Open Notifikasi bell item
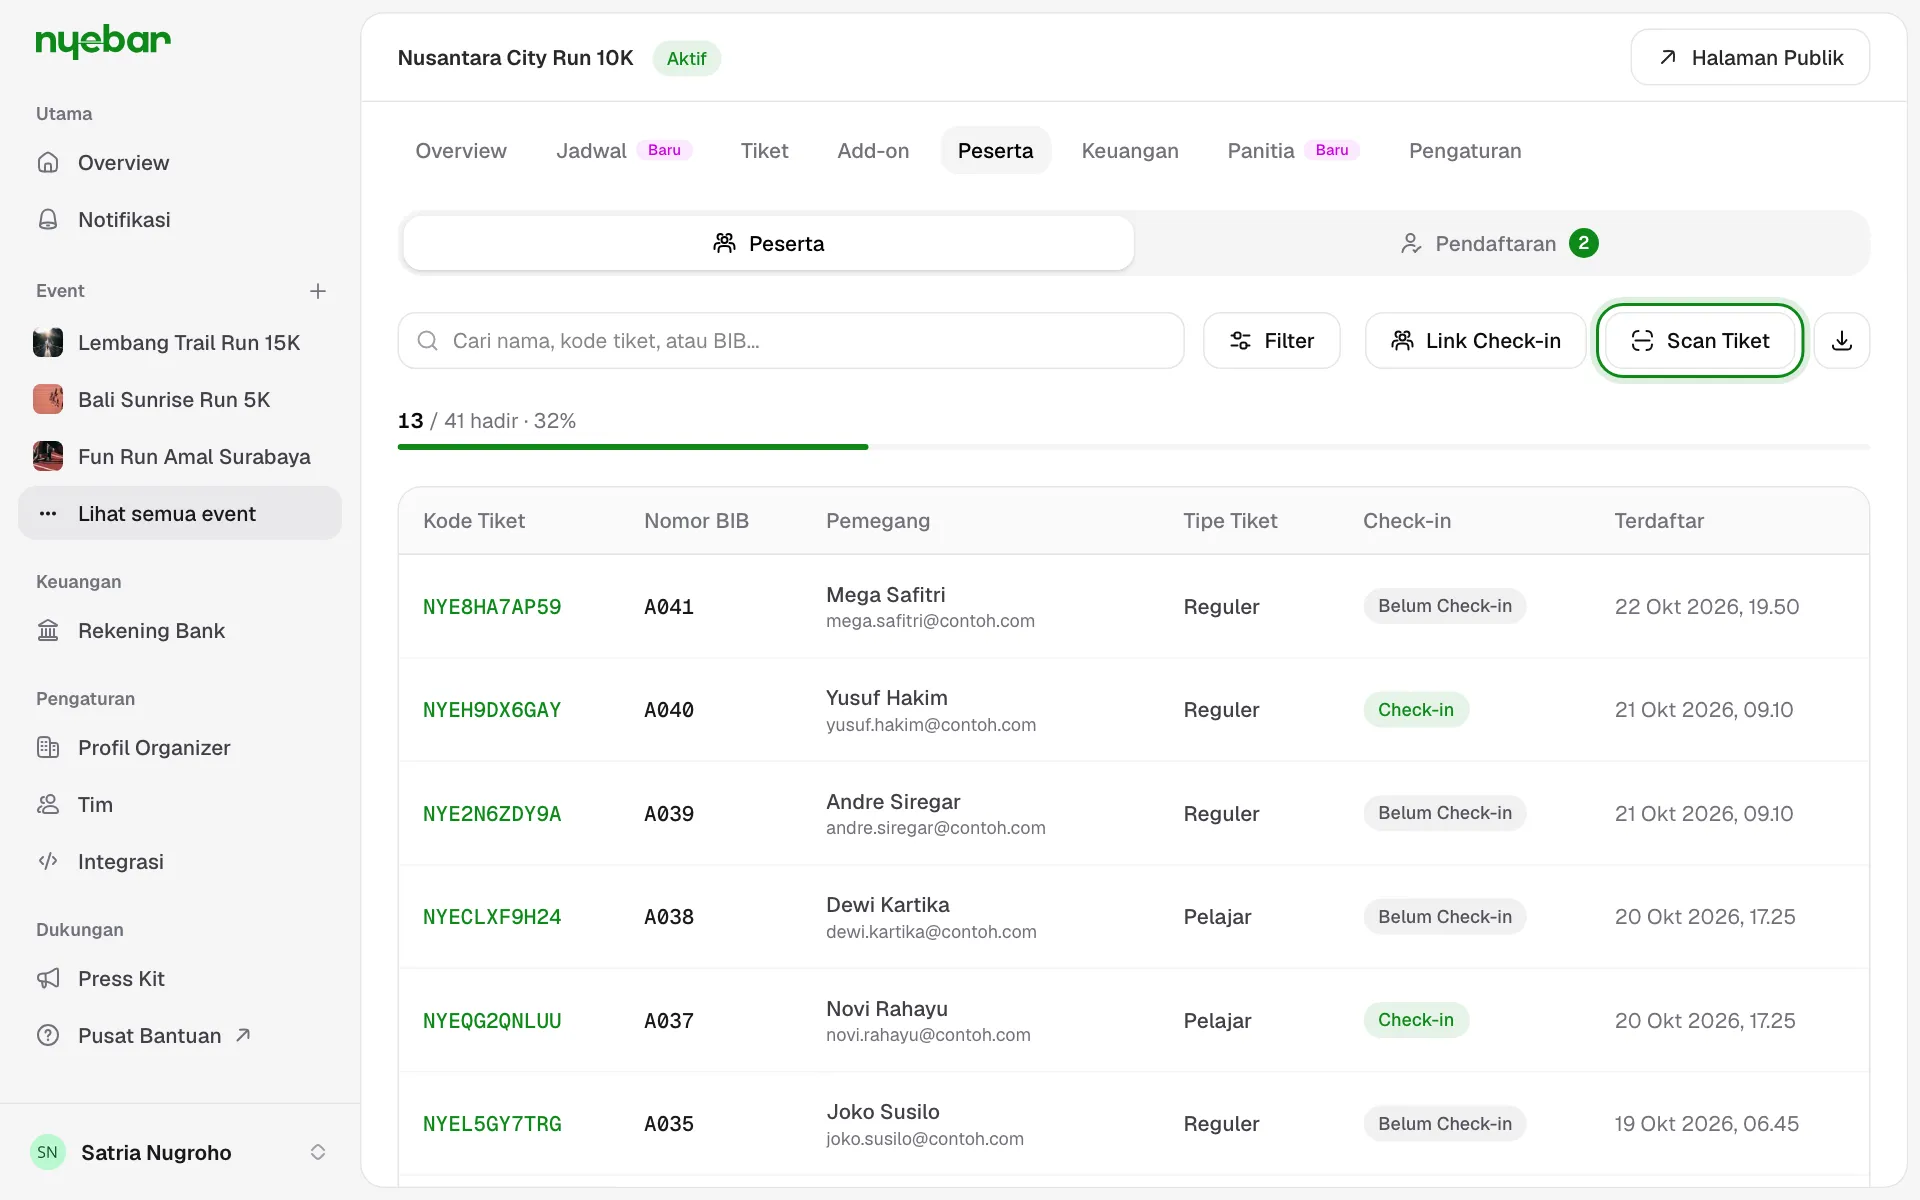 pos(180,220)
